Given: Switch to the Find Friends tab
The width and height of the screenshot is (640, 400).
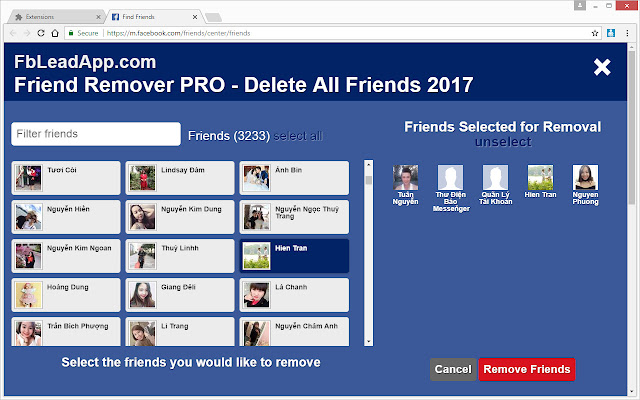Looking at the screenshot, I should point(154,17).
